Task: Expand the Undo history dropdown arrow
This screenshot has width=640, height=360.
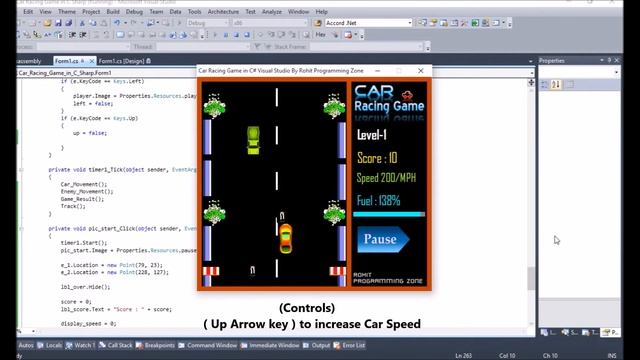Action: tap(125, 23)
